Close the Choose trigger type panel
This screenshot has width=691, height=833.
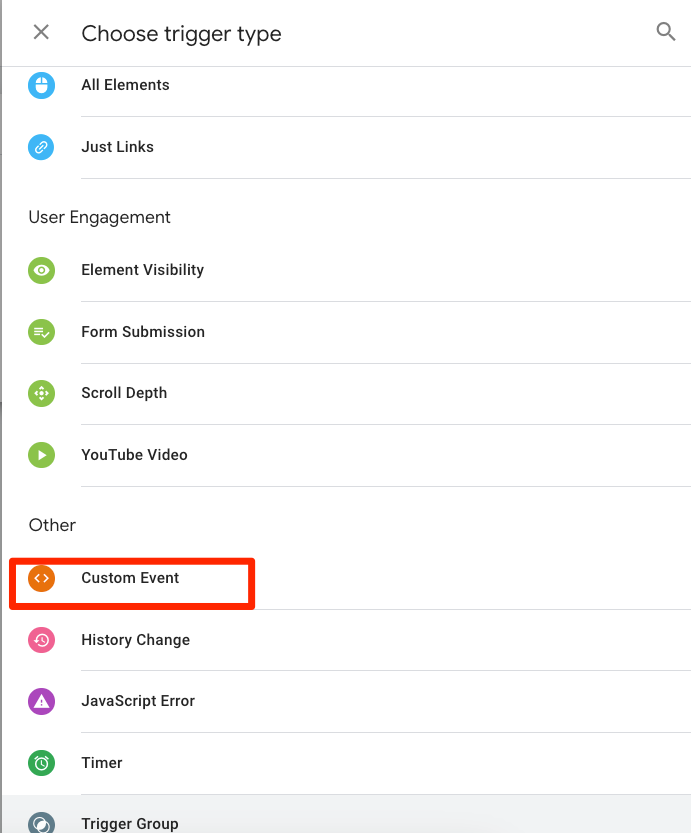point(41,32)
